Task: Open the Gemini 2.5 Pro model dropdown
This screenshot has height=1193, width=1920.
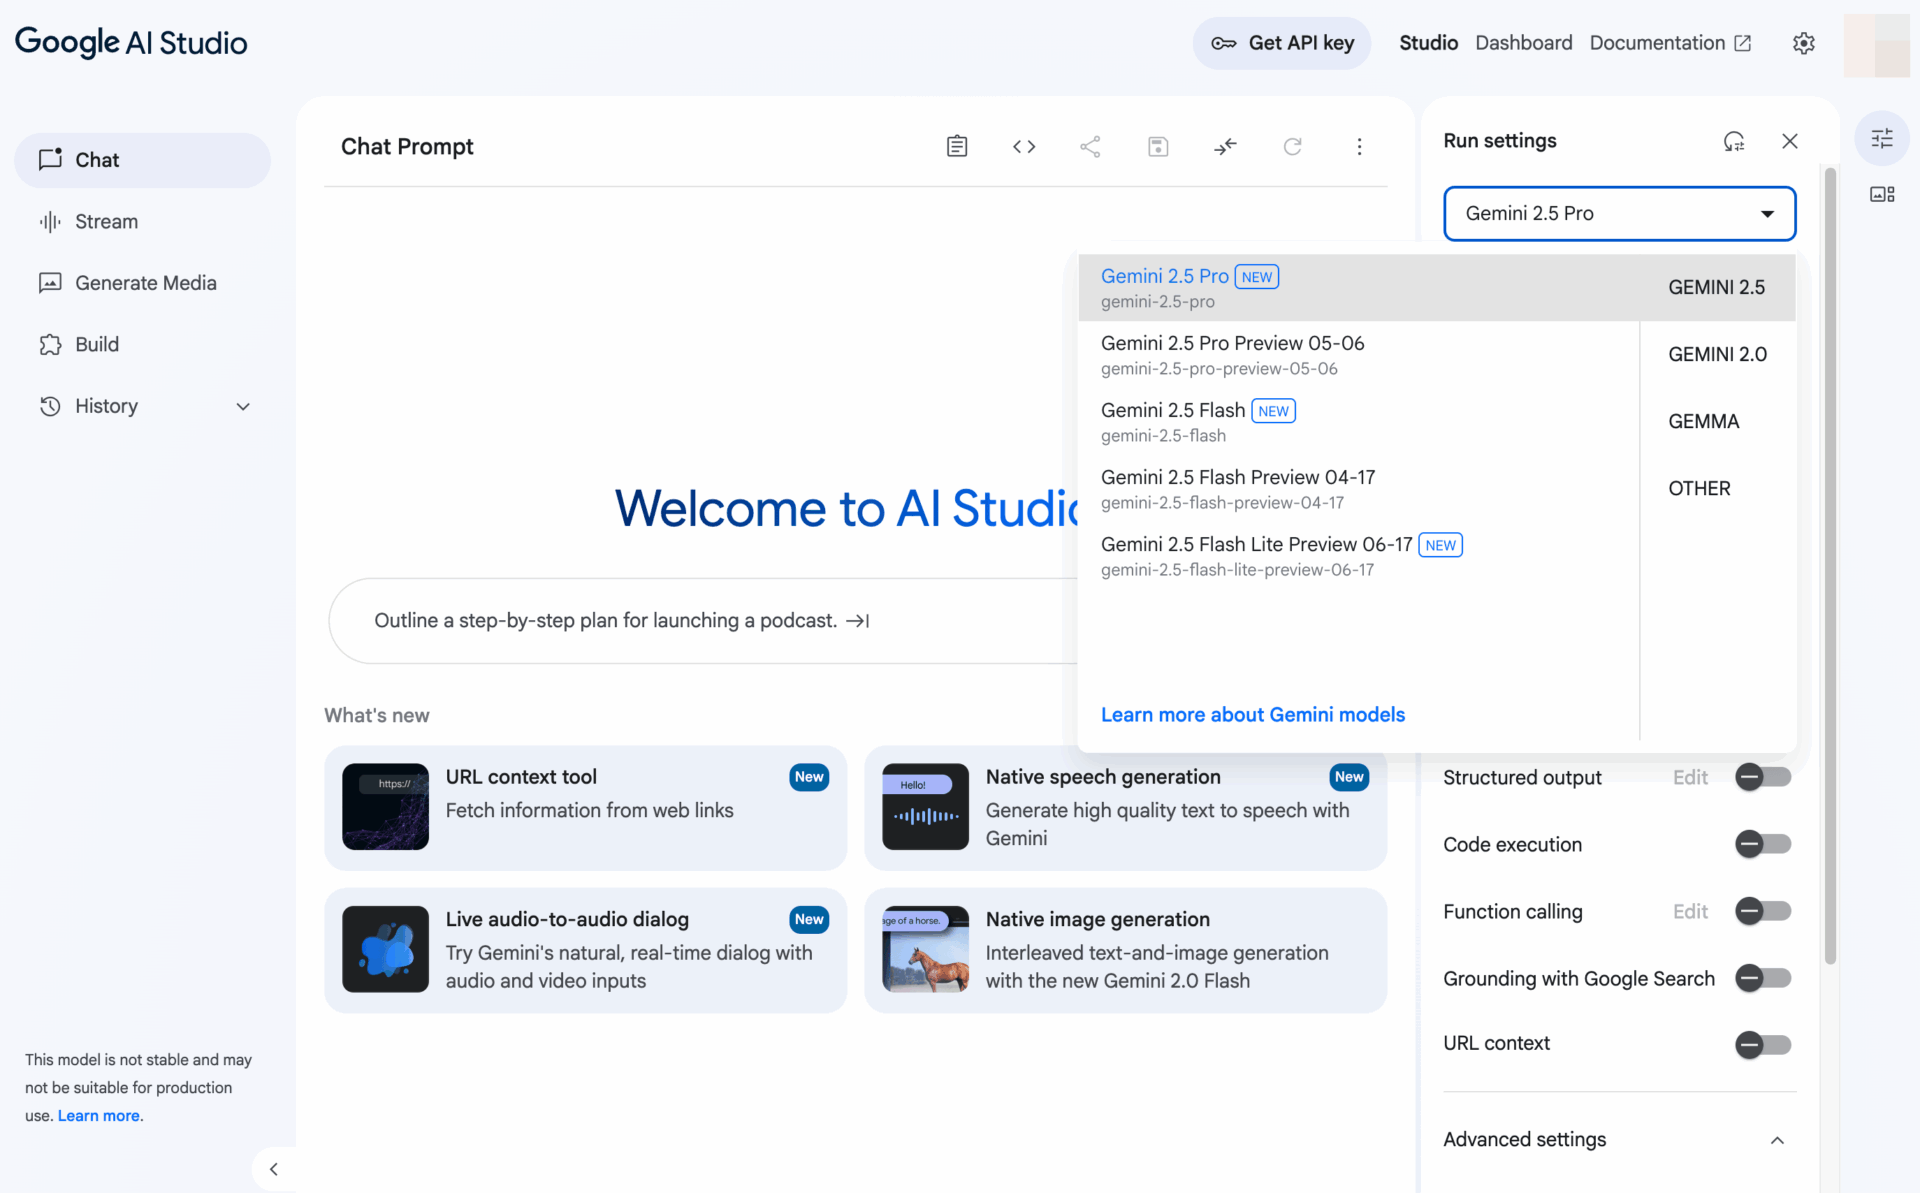Action: coord(1619,213)
